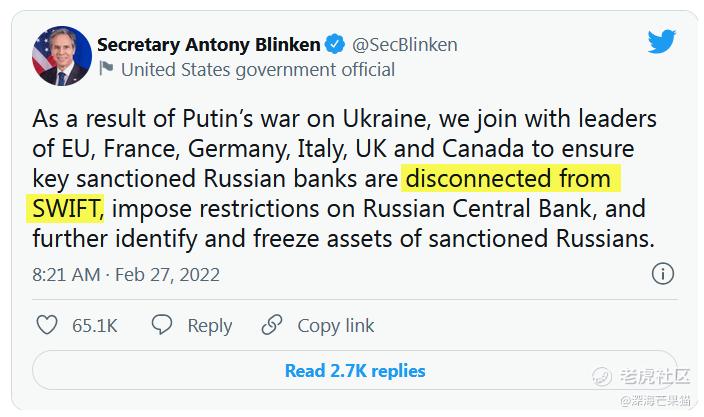Click the government official flag icon

[106, 70]
